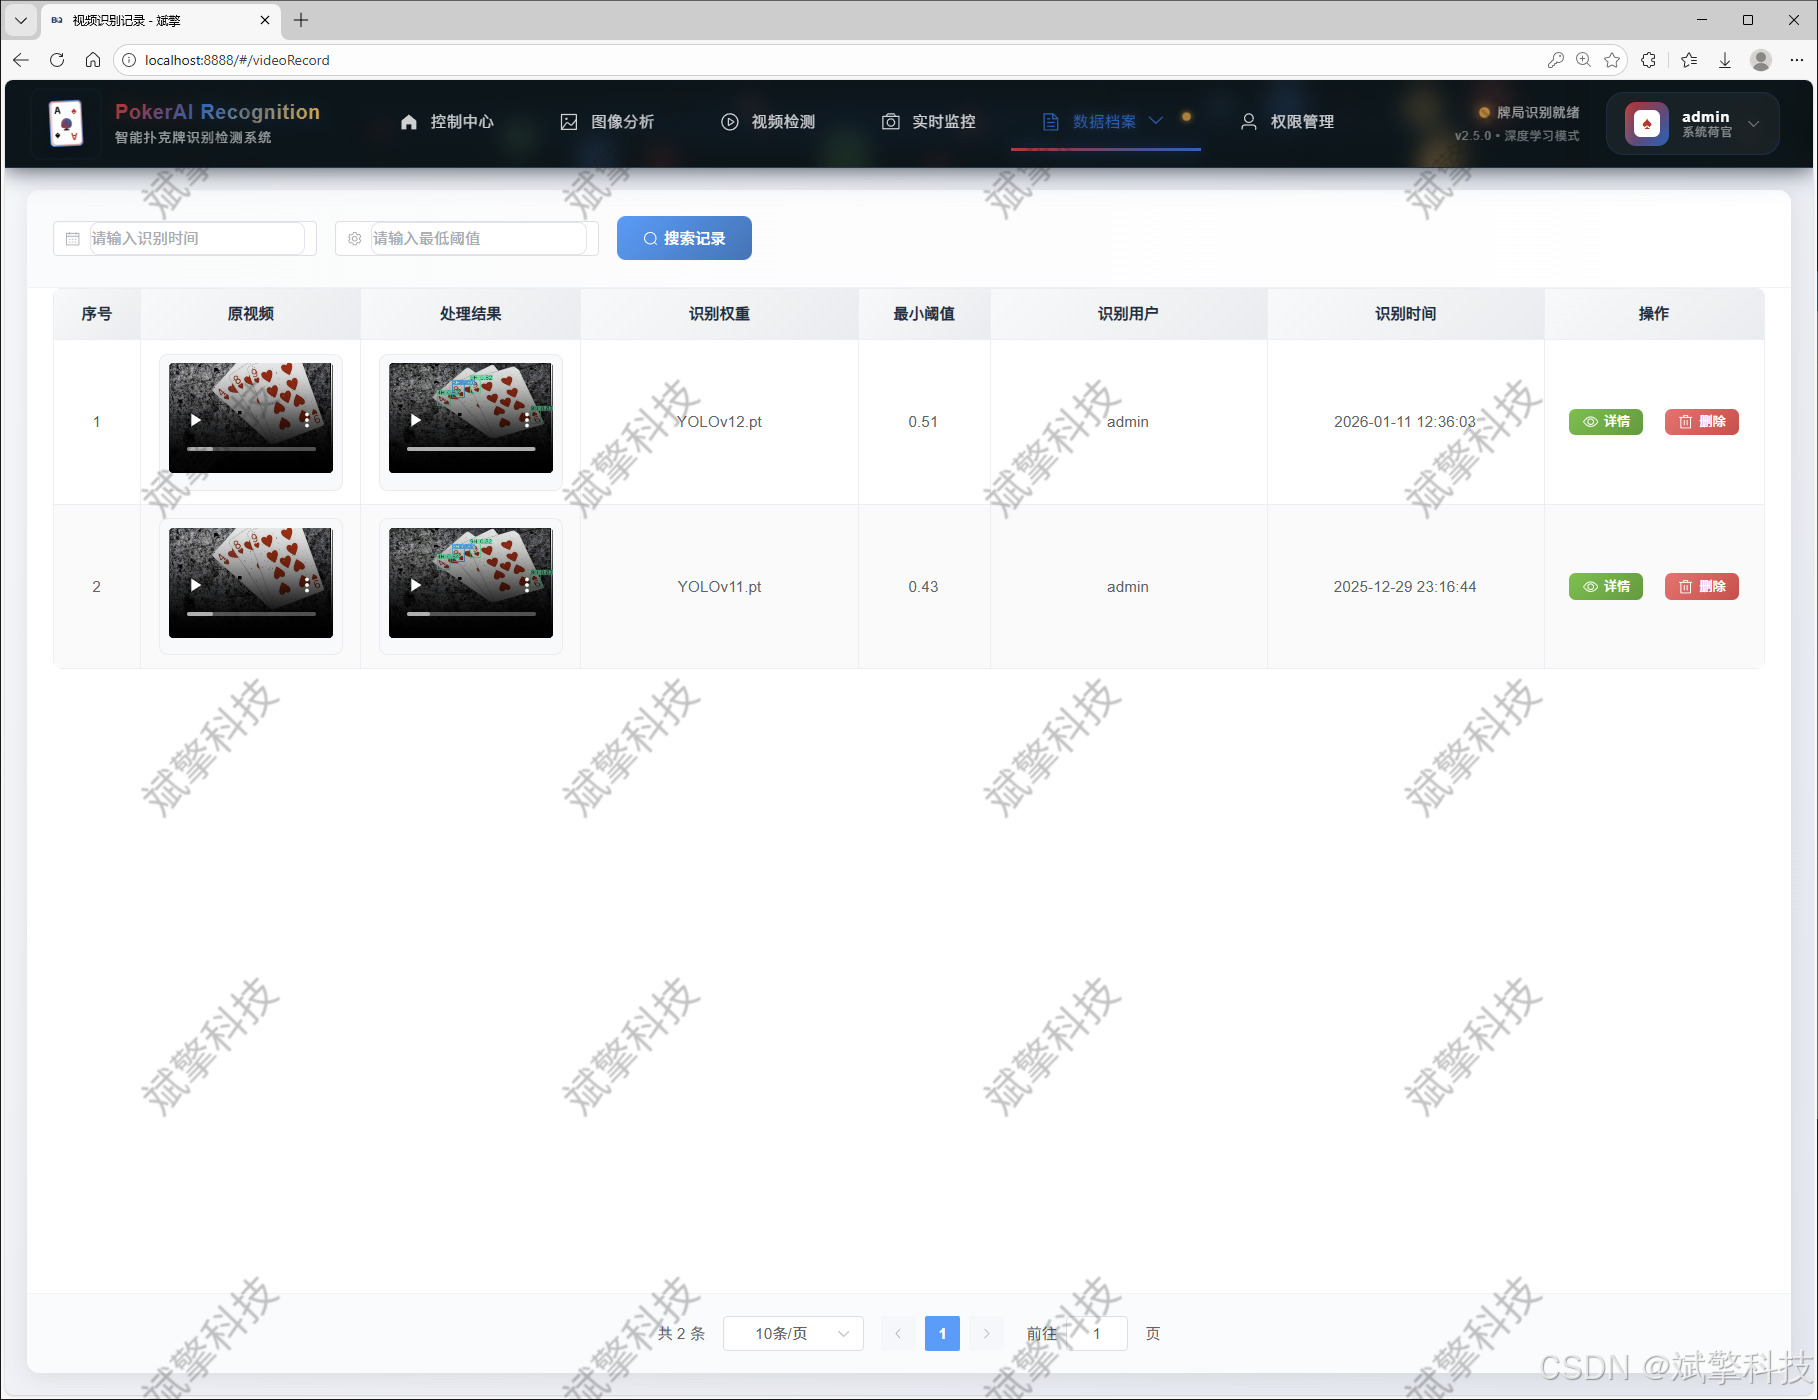This screenshot has width=1818, height=1400.
Task: Close the 视频识别记录 tab
Action: click(x=265, y=20)
